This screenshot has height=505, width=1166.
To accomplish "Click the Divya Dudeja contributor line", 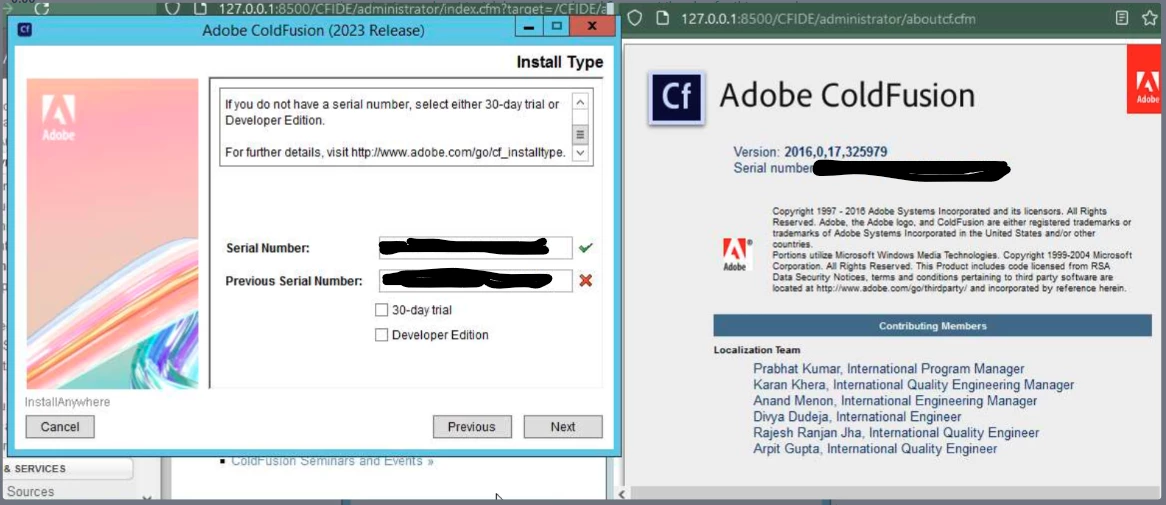I will point(857,417).
